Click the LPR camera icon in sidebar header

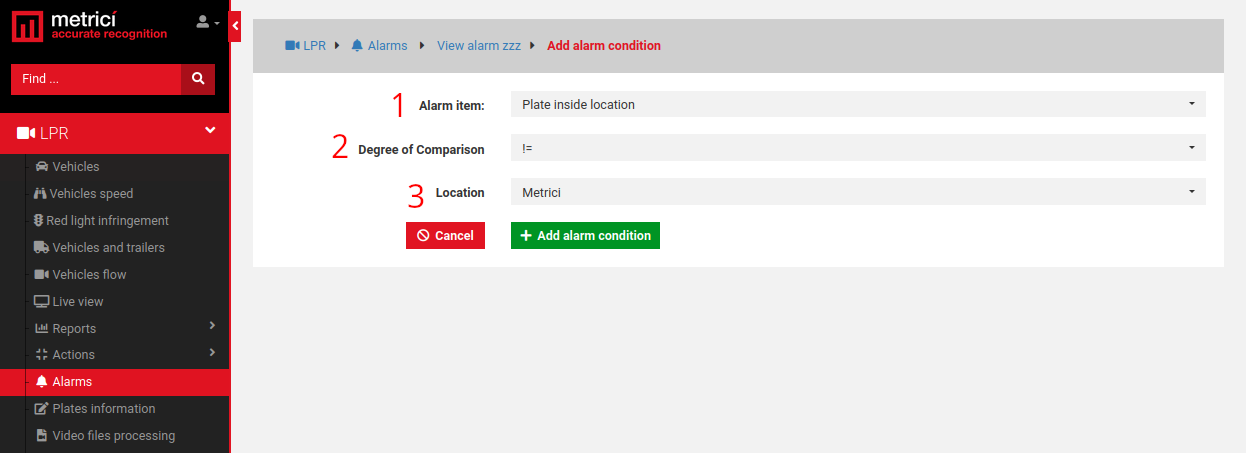pos(26,133)
